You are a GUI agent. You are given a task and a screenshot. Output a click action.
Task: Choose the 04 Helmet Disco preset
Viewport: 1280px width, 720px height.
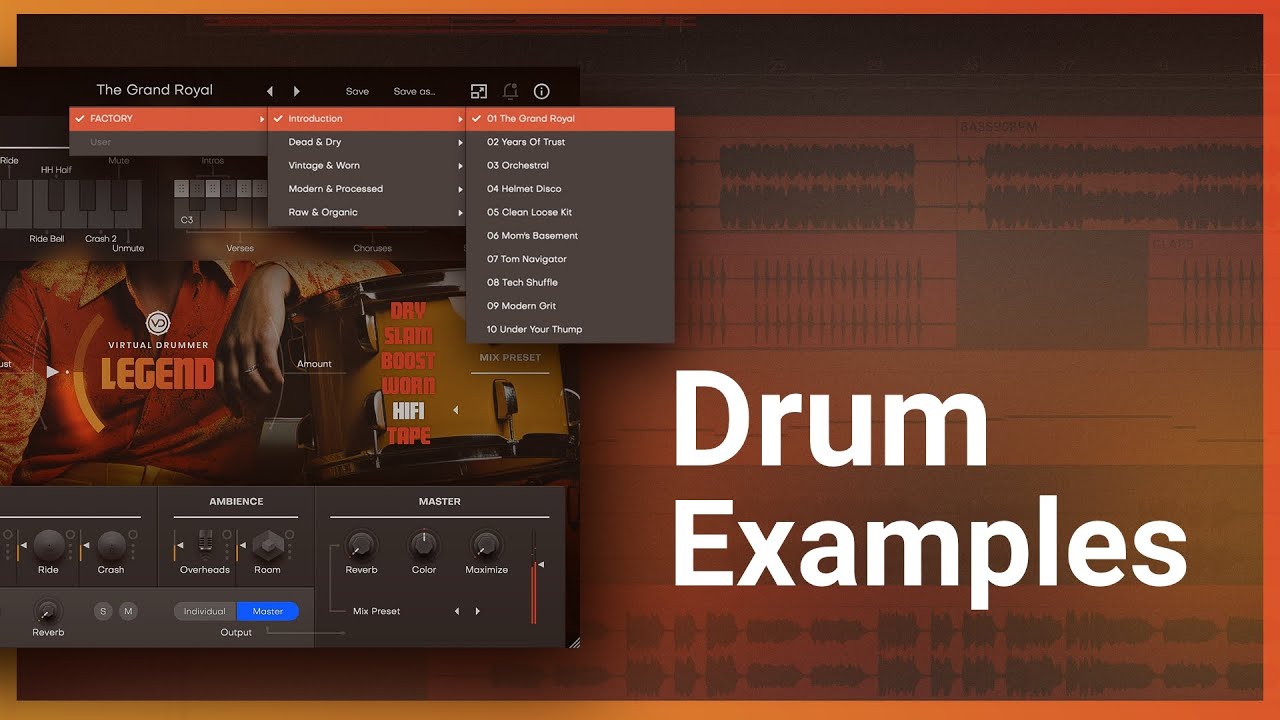coord(524,189)
